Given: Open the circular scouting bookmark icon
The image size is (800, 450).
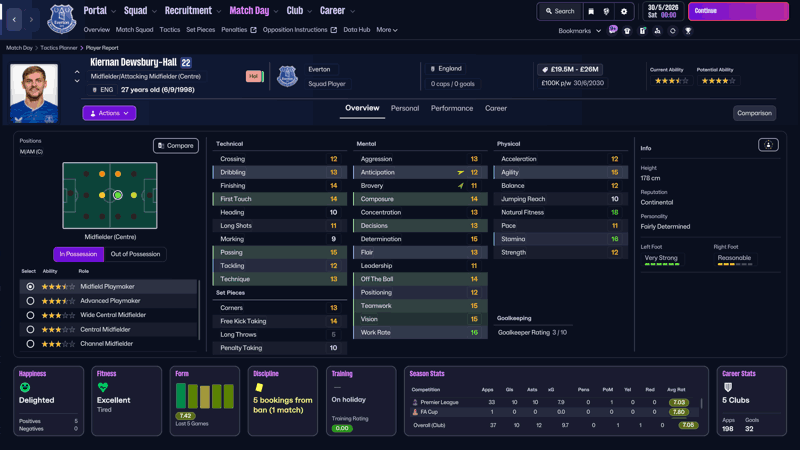Looking at the screenshot, I should 672,31.
